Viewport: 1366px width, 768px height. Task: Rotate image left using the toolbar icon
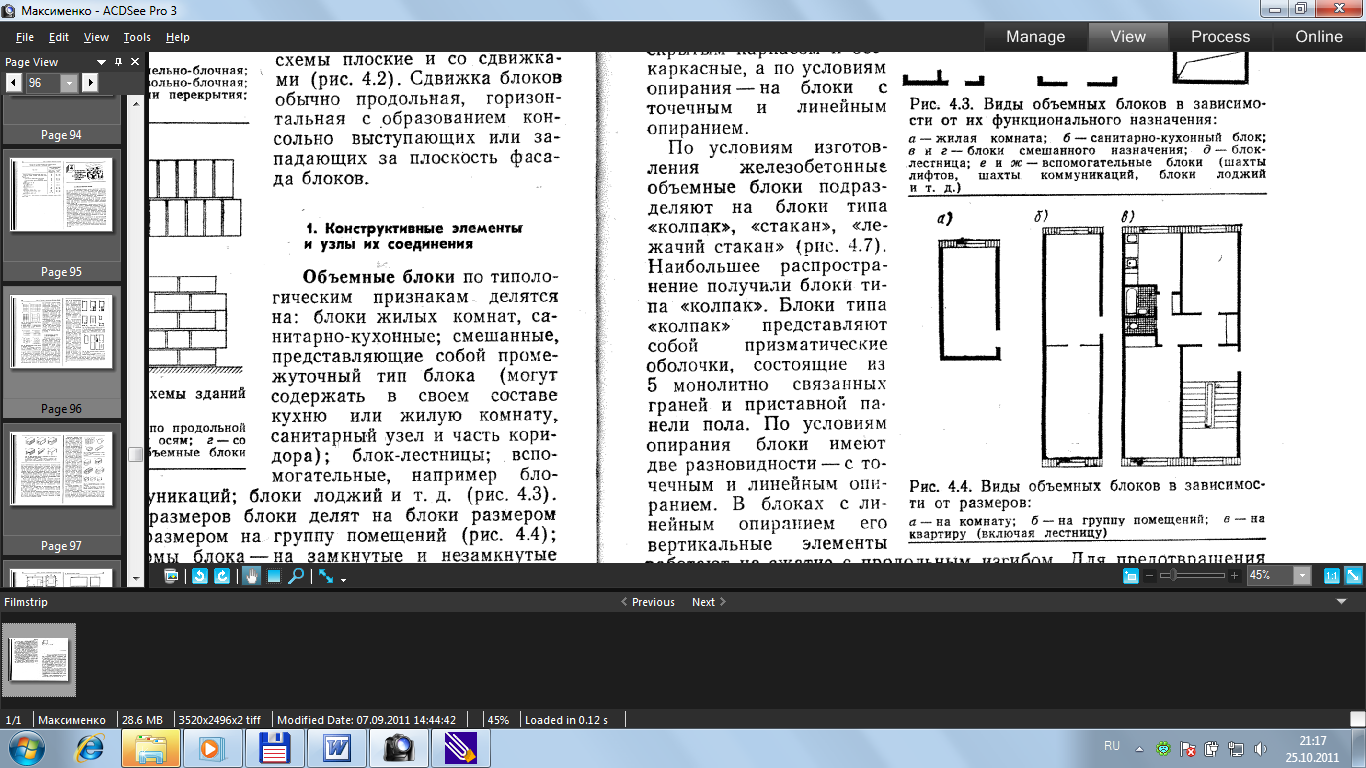[x=200, y=576]
